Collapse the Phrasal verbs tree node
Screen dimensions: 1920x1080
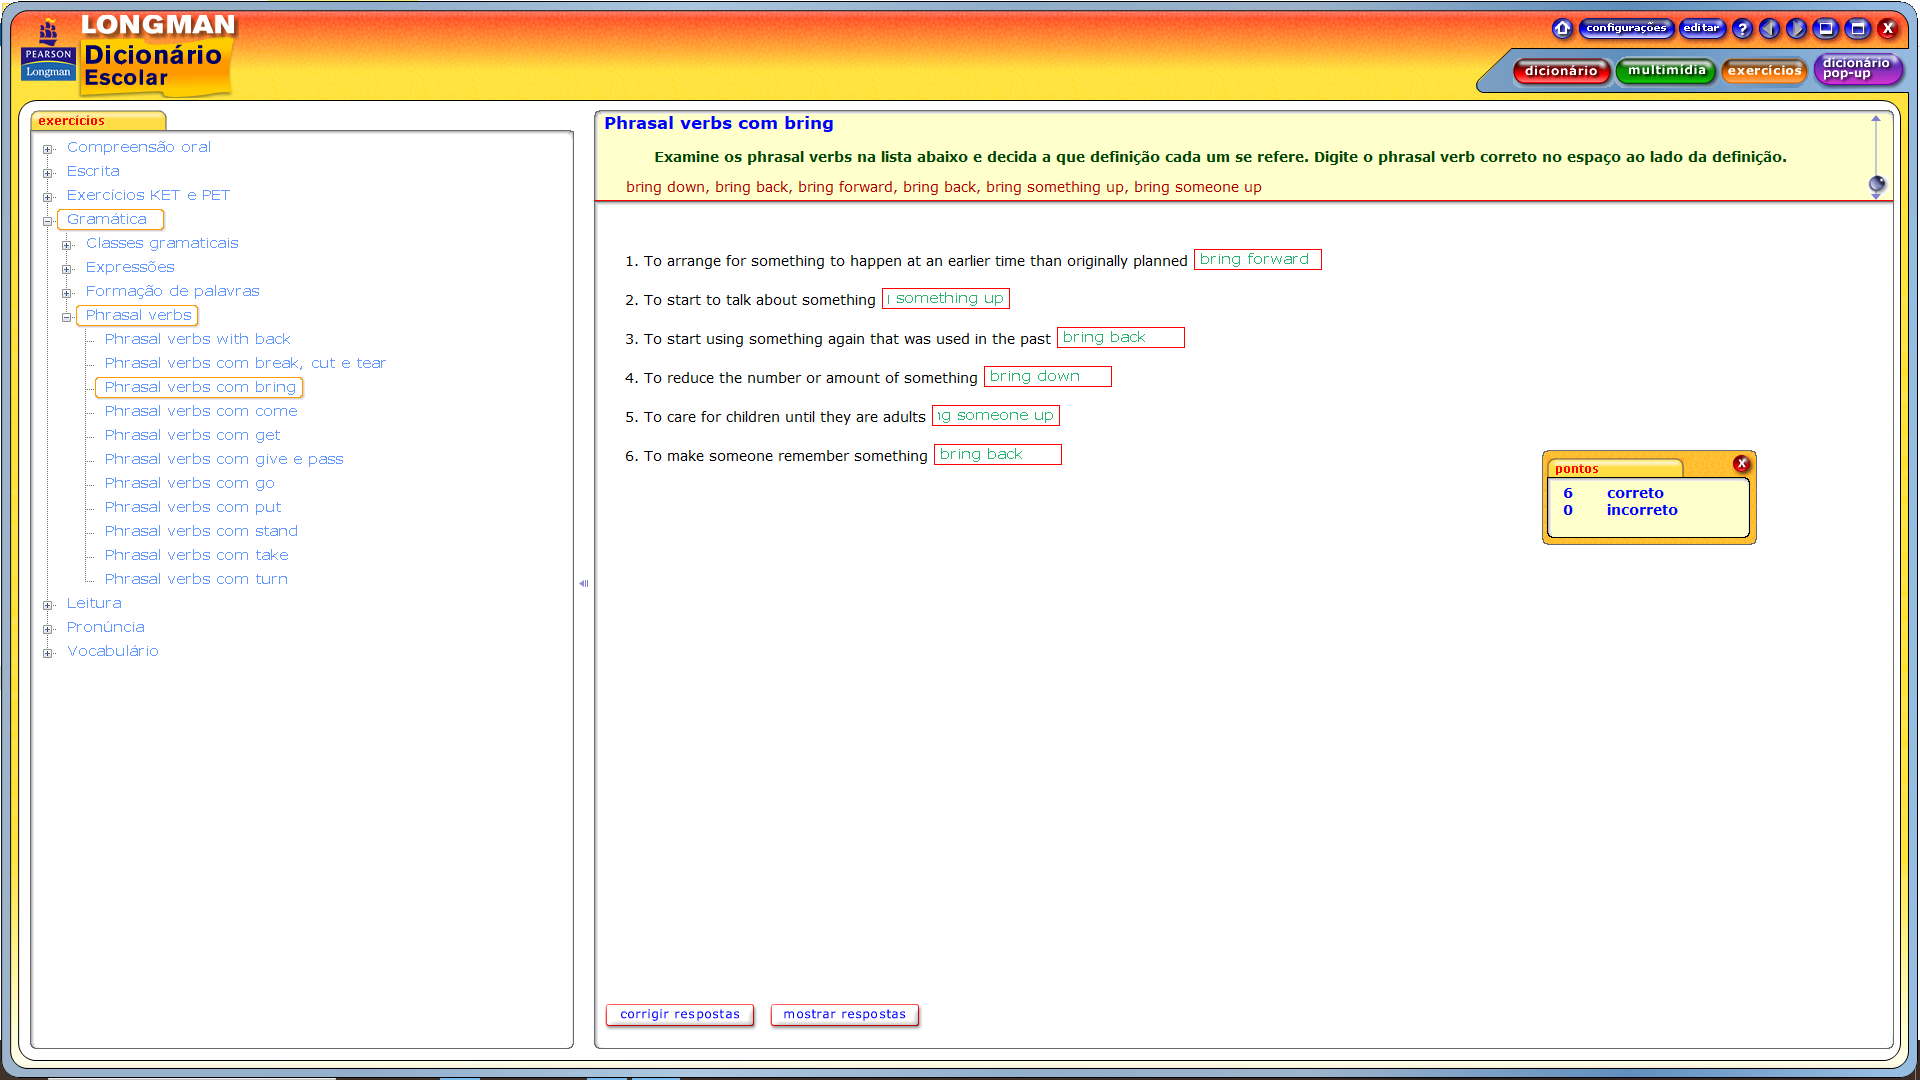coord(67,317)
